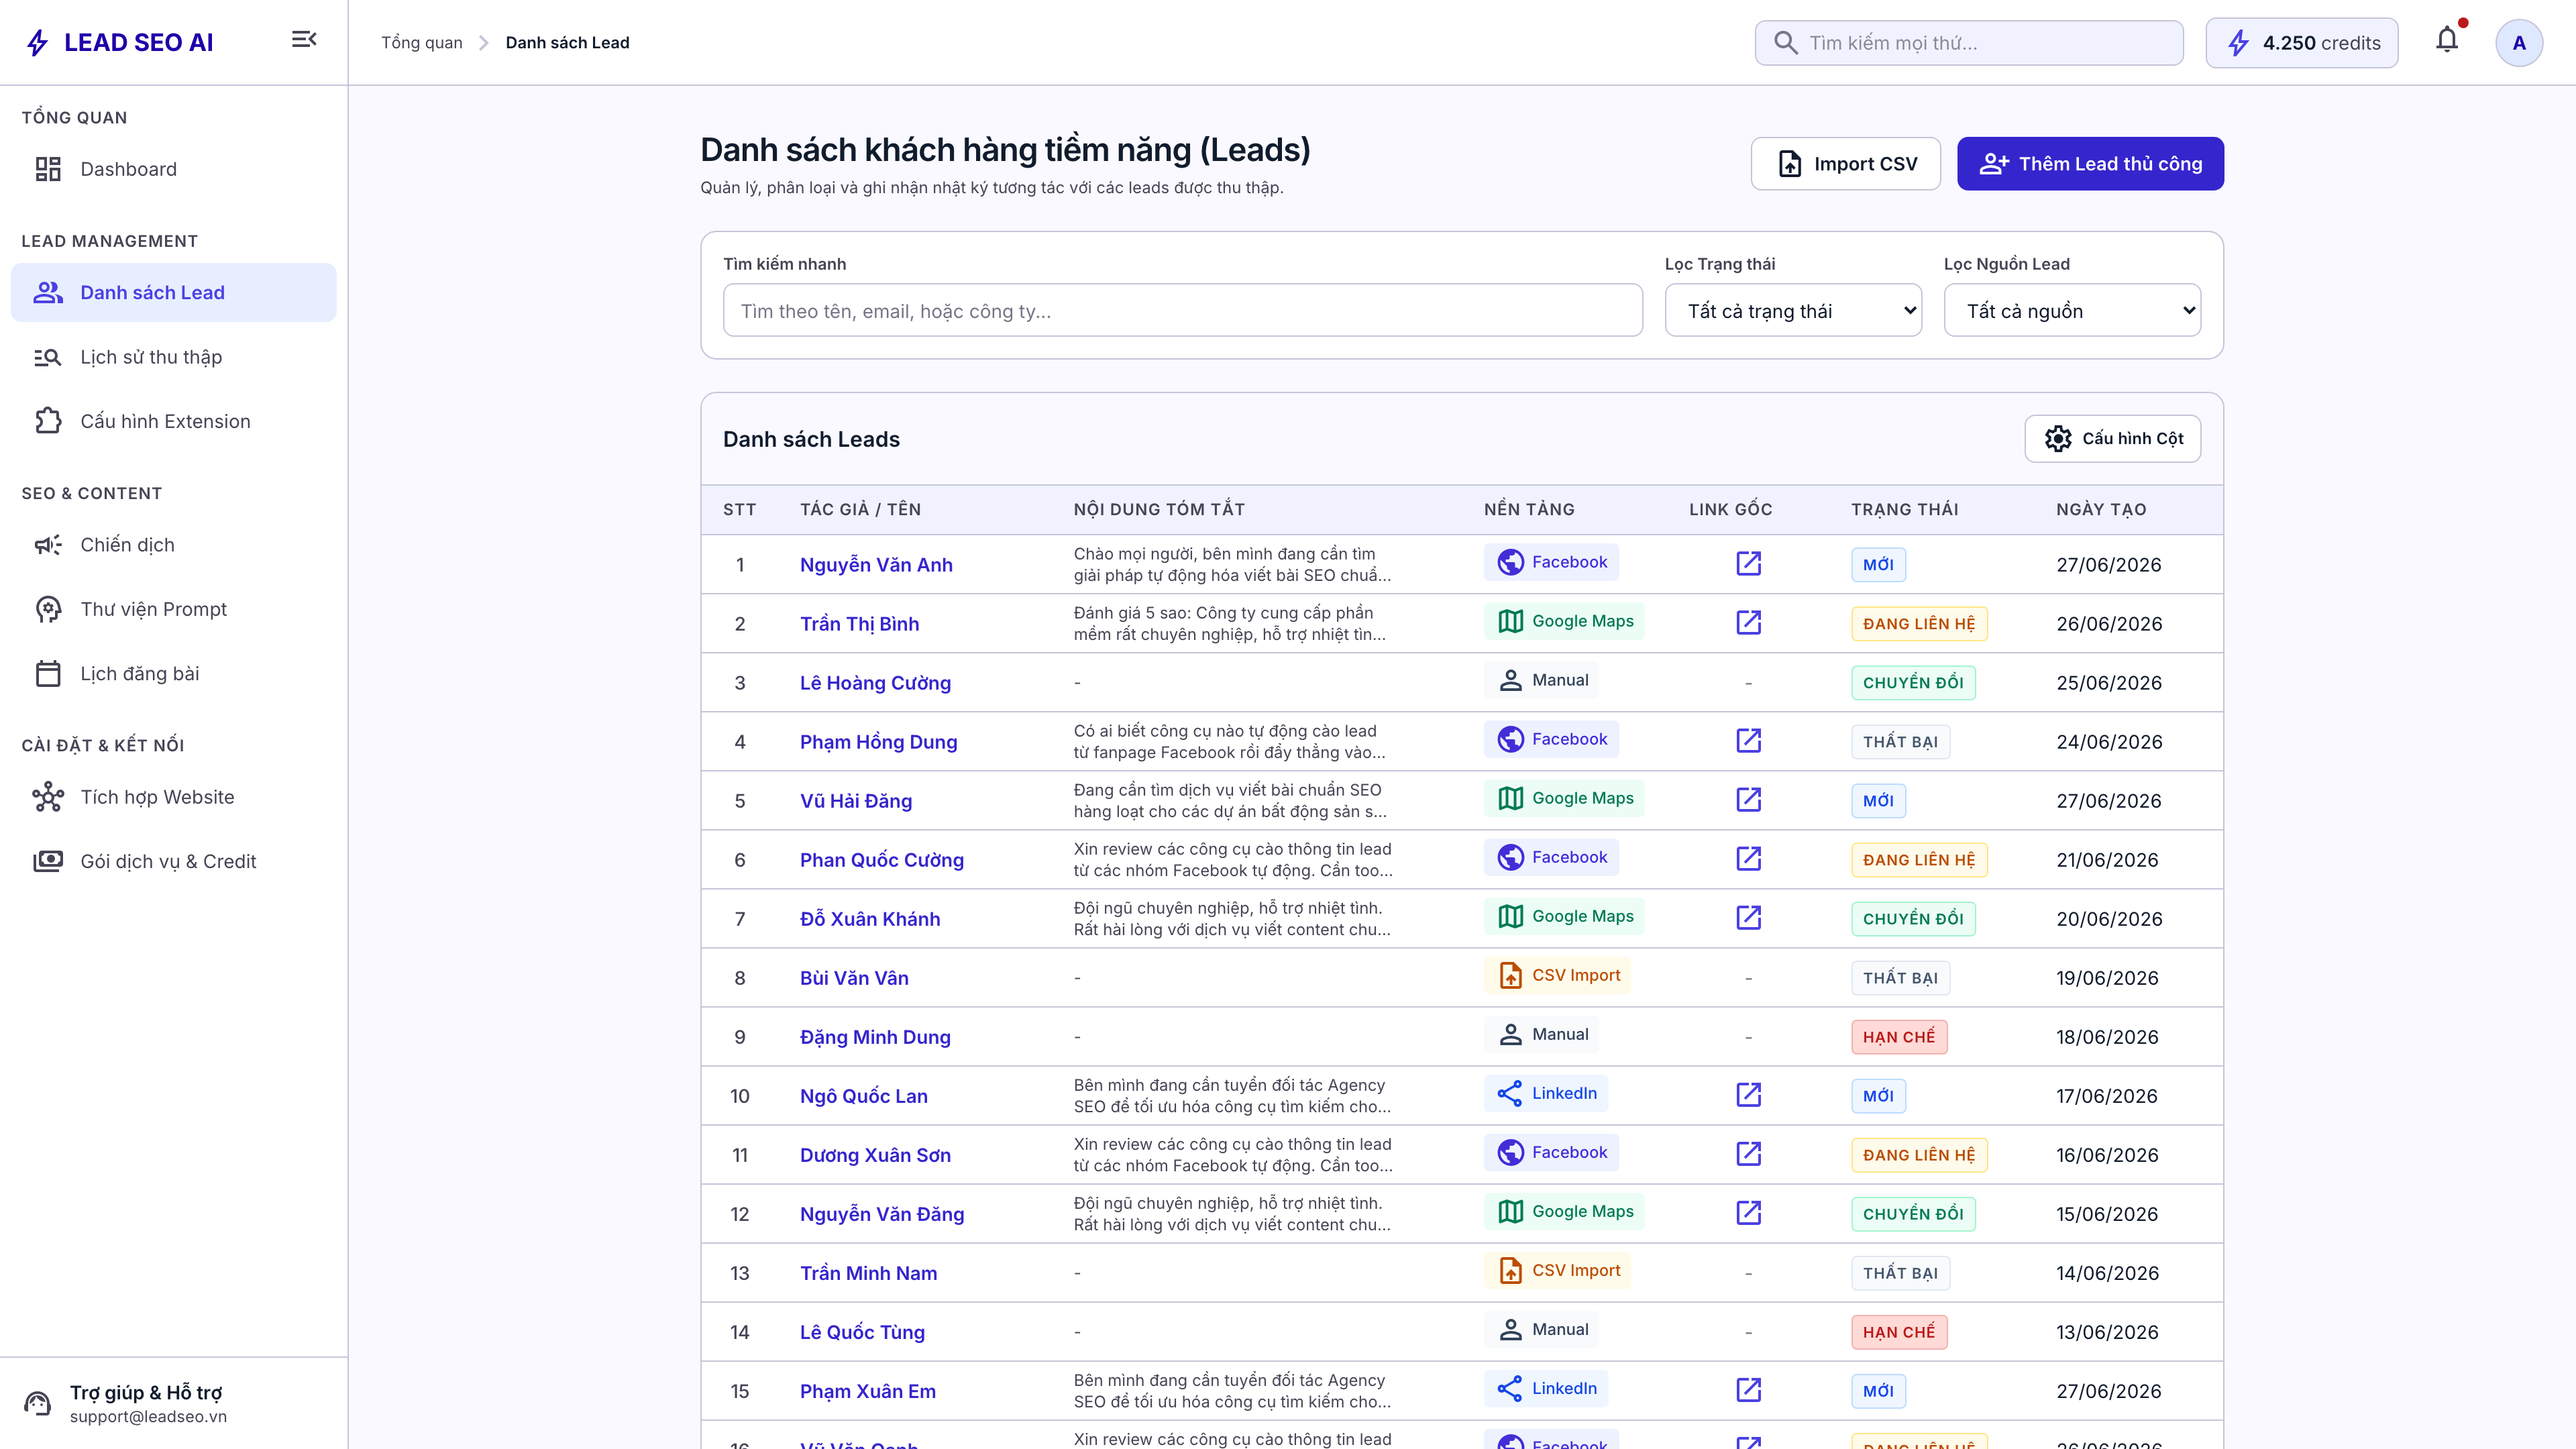
Task: Open original link for Ngô Quốc Lan
Action: (1748, 1094)
